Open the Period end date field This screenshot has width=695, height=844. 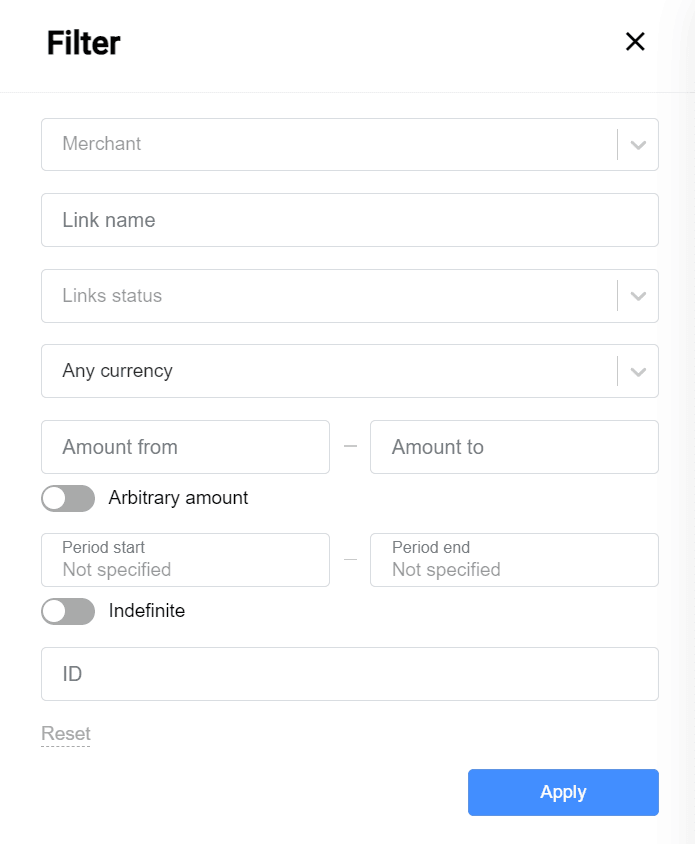click(514, 560)
